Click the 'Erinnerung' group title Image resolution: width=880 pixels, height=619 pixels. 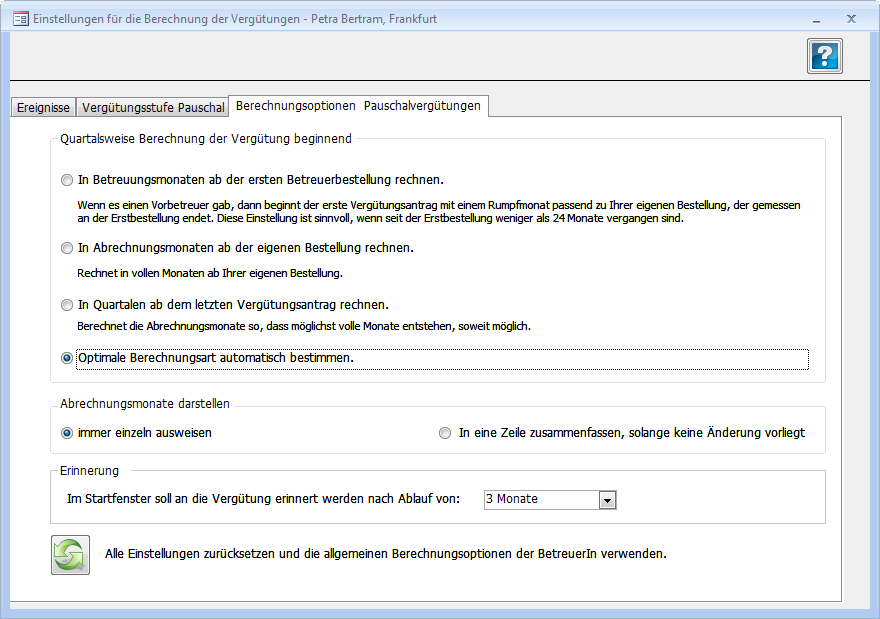click(x=89, y=471)
